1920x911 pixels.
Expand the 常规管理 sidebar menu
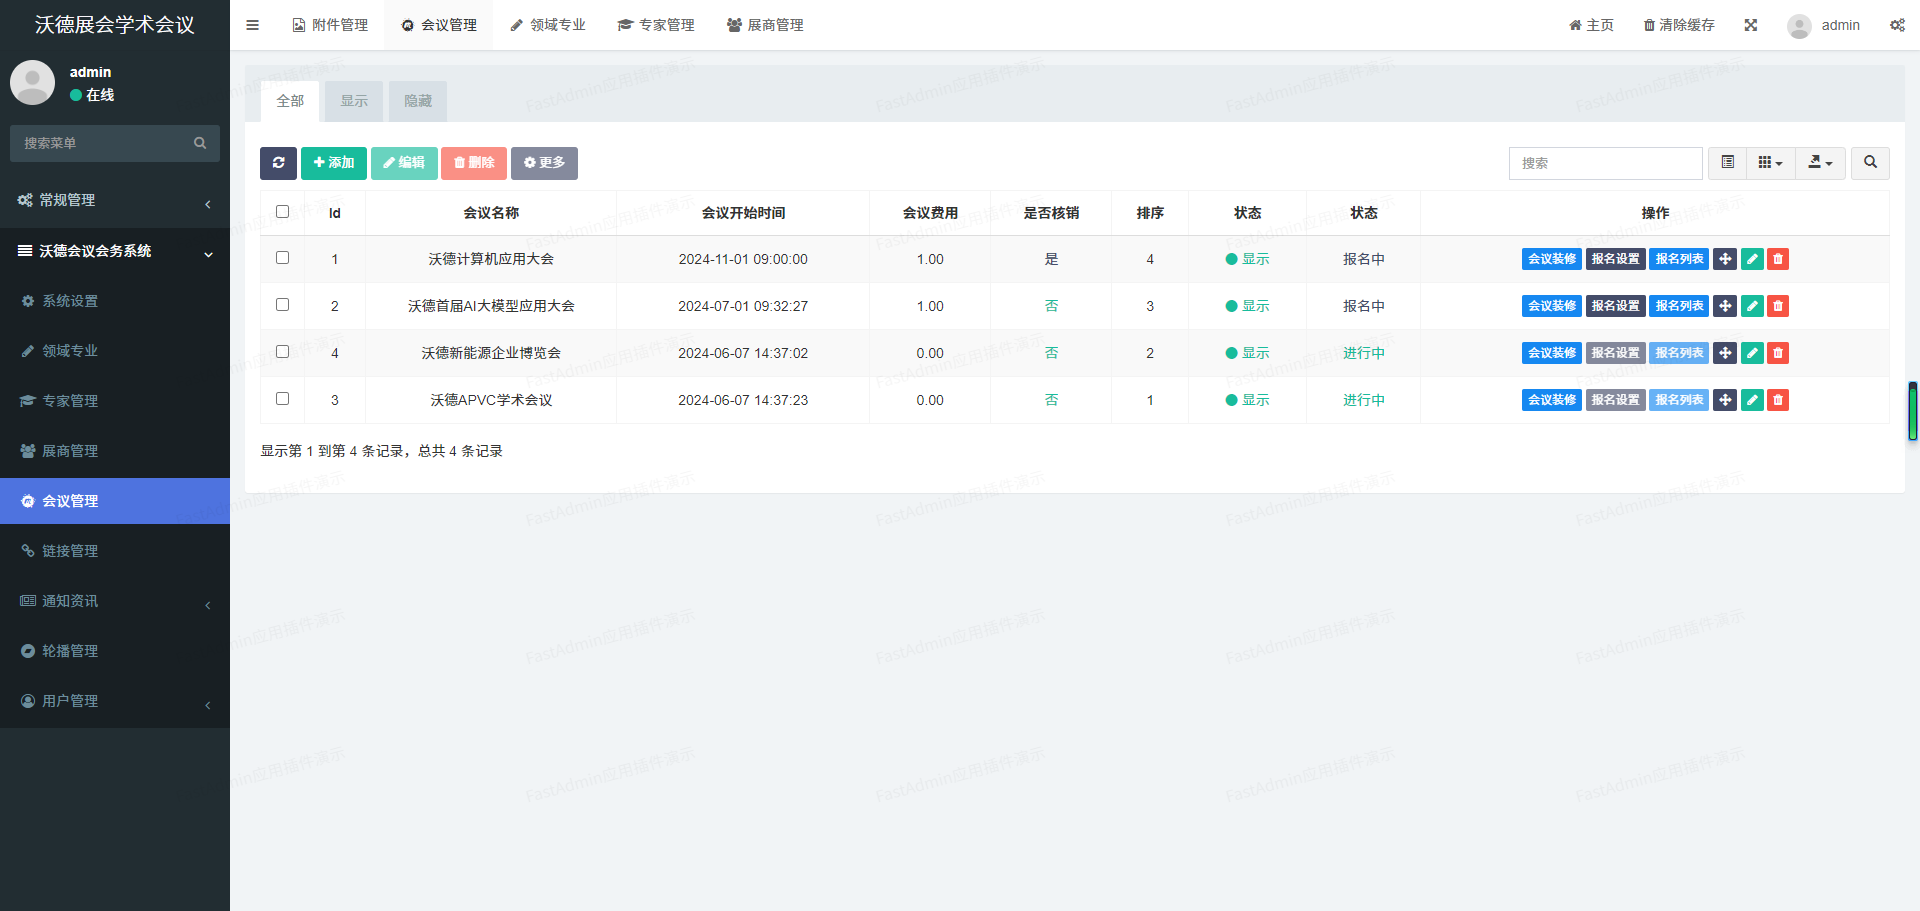pyautogui.click(x=115, y=201)
